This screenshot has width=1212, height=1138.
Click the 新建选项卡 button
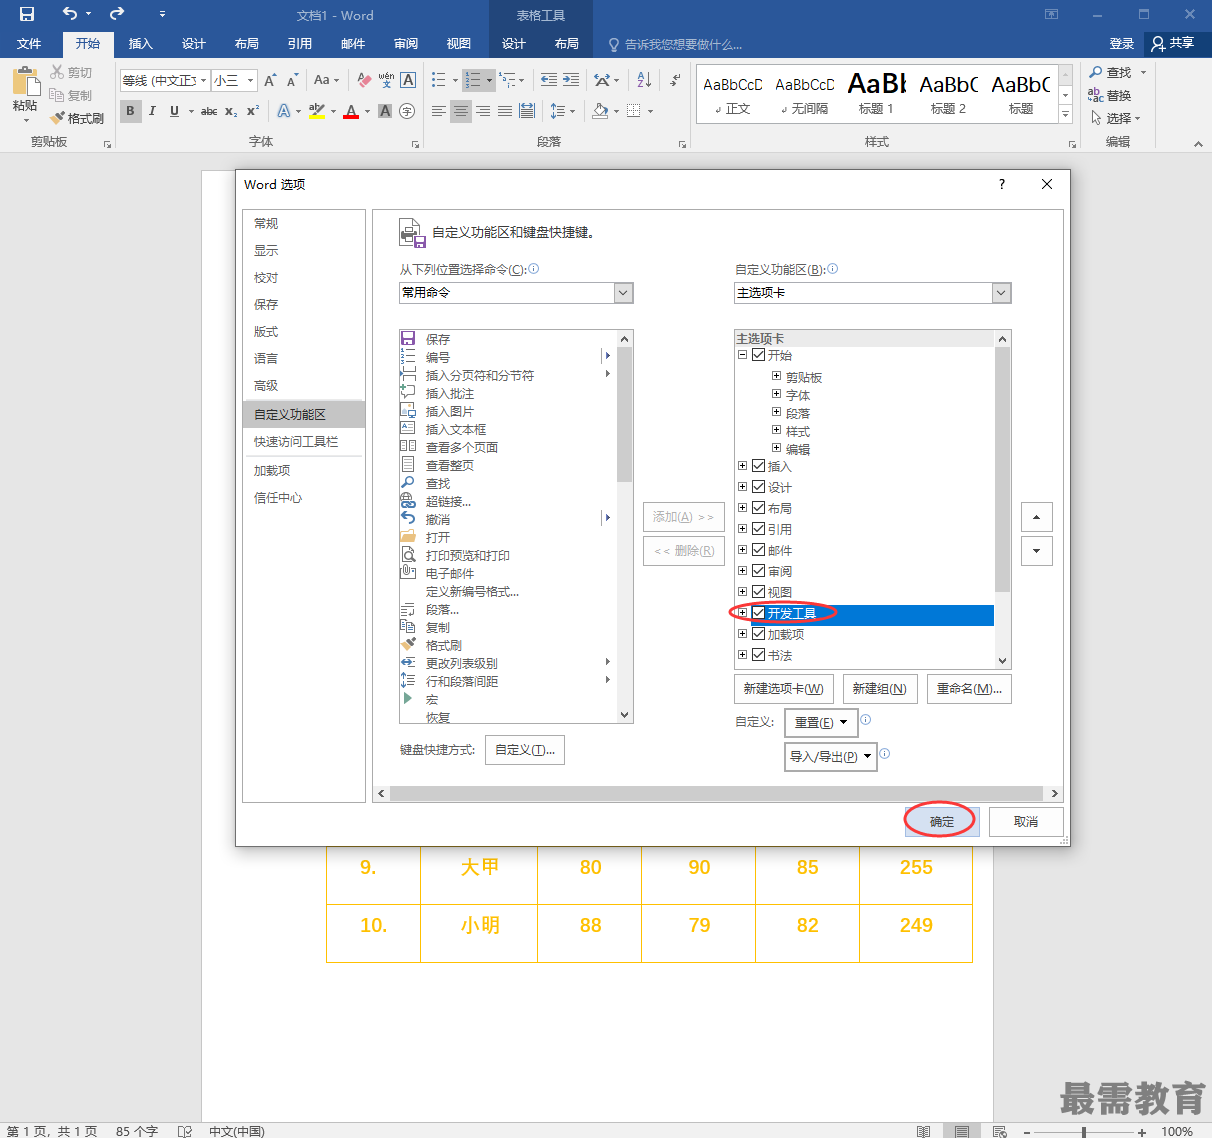(784, 689)
